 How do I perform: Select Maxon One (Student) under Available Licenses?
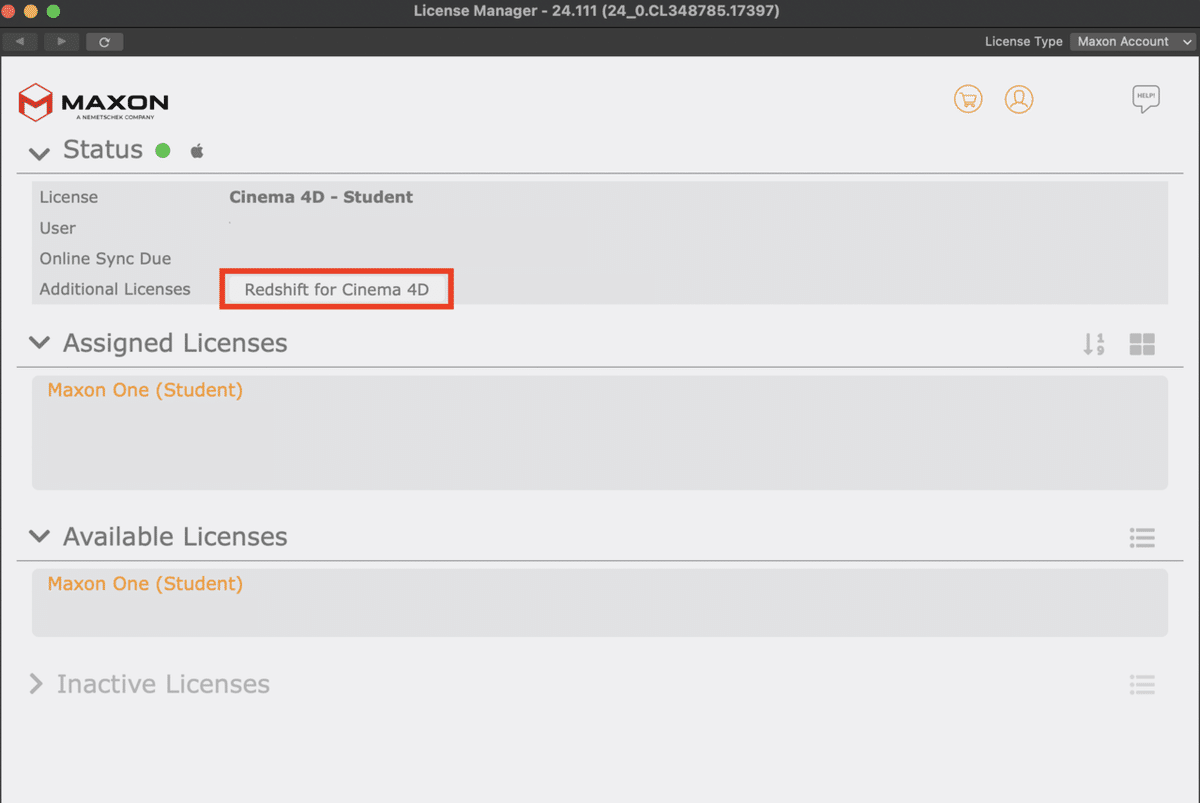[x=145, y=584]
